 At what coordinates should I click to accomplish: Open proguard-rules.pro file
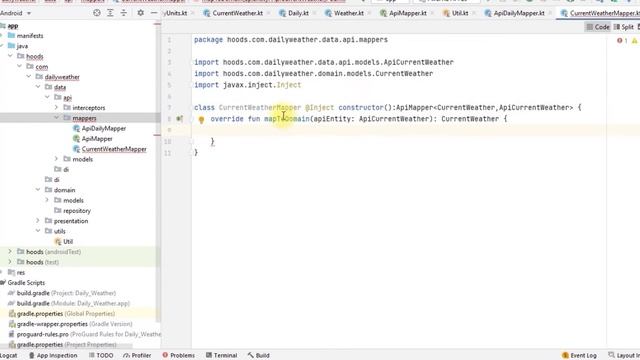click(x=84, y=334)
